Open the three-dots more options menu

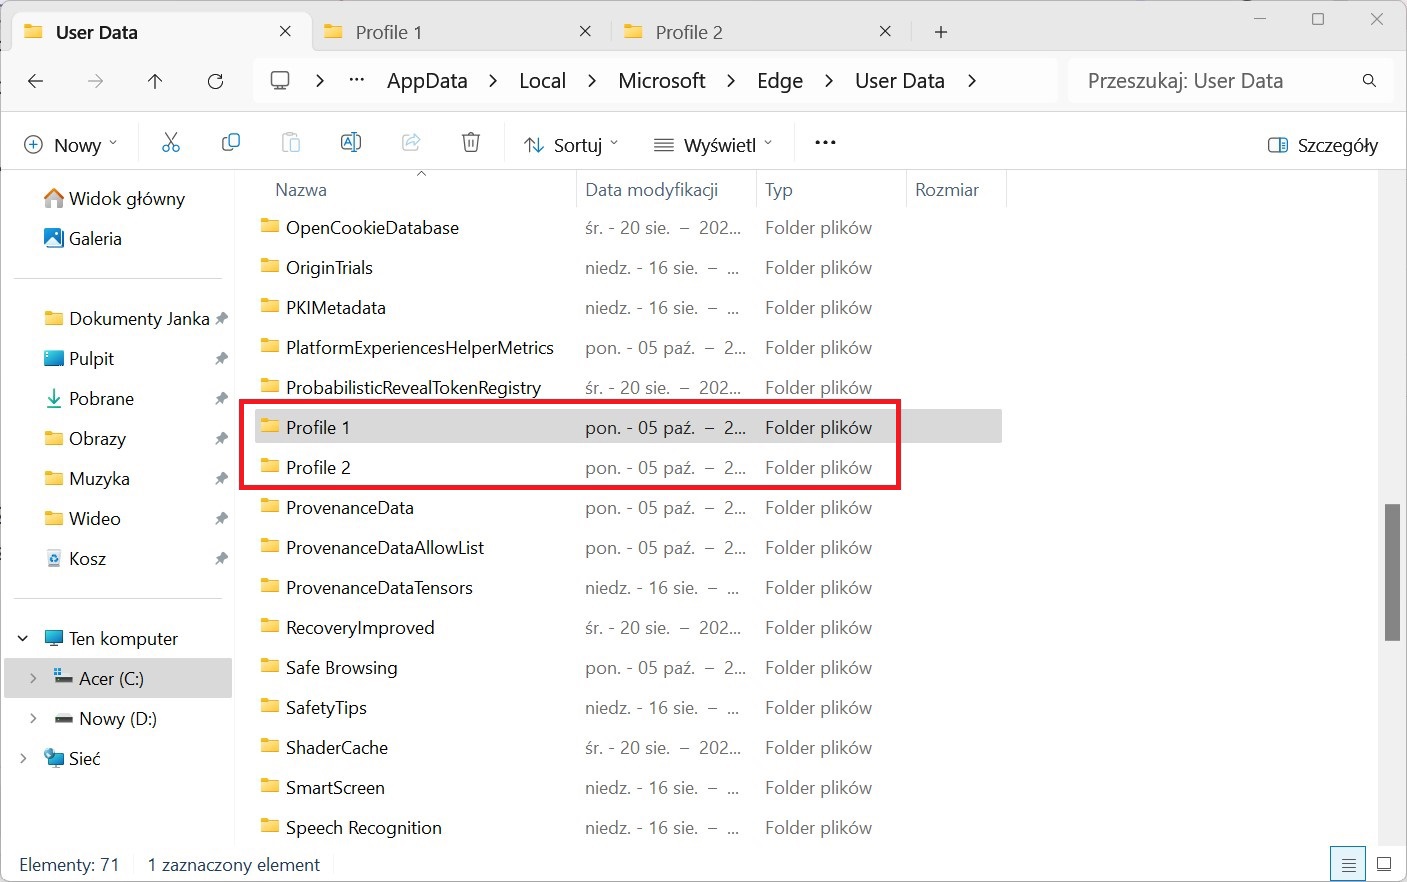pyautogui.click(x=825, y=143)
